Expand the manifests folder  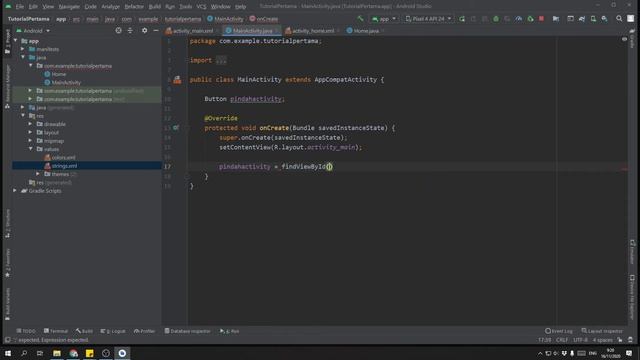coord(23,49)
